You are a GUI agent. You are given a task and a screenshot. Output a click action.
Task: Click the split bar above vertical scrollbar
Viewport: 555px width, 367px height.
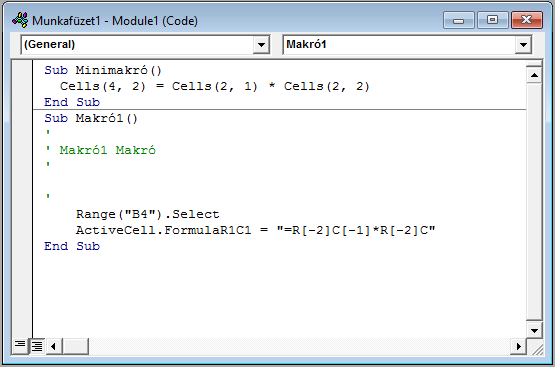pos(534,63)
